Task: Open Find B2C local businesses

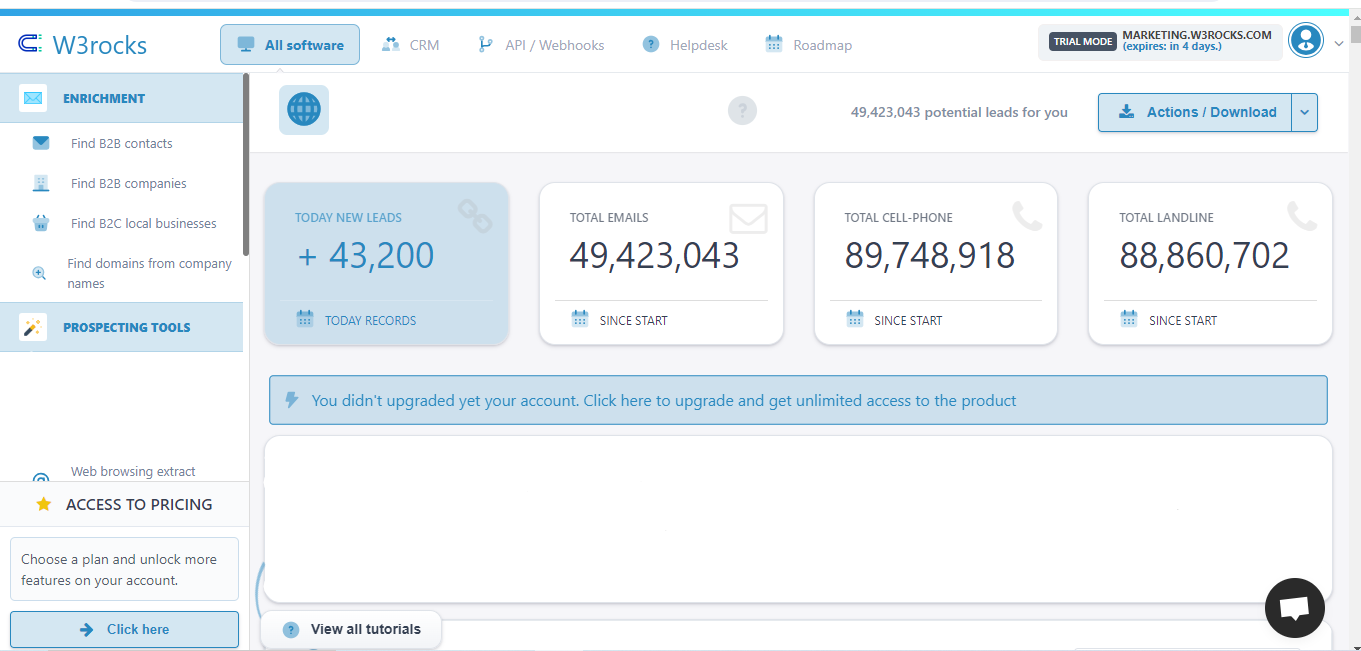Action: tap(144, 223)
